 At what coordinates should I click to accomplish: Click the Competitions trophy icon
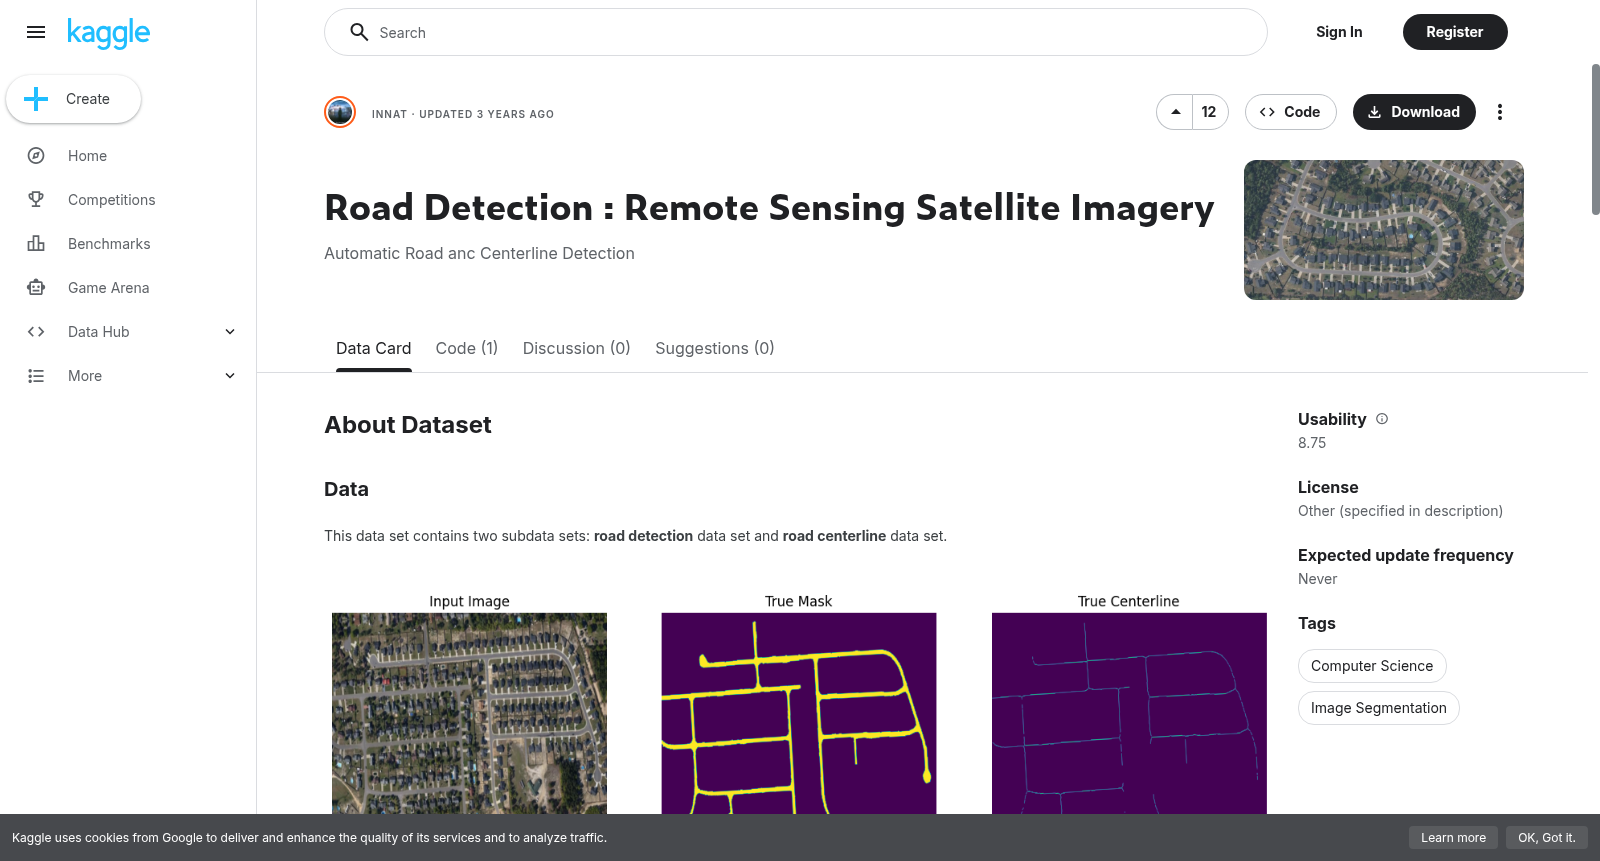(x=36, y=200)
